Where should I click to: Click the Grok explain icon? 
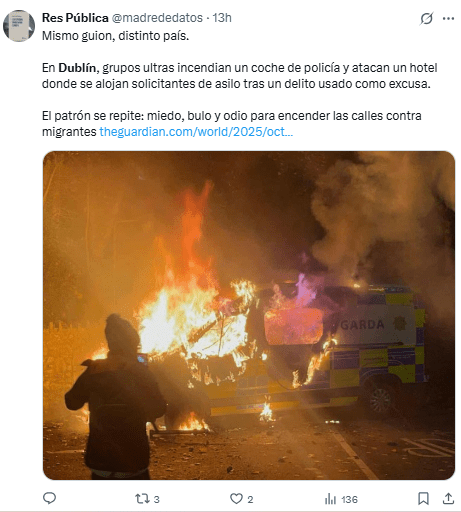426,18
